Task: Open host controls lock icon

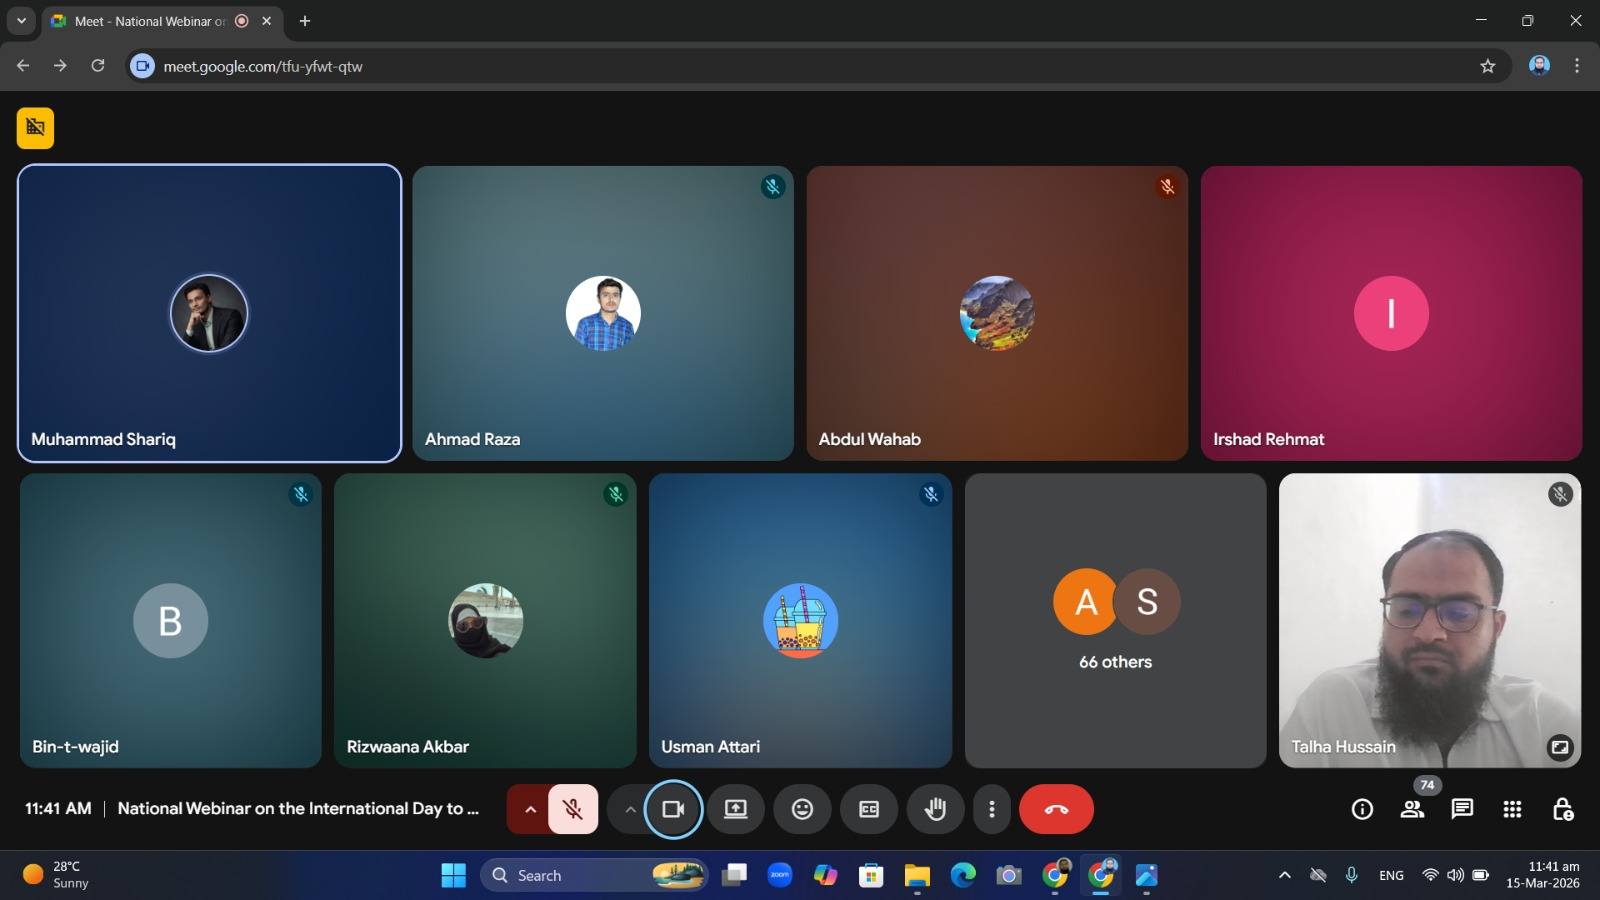Action: pyautogui.click(x=1562, y=809)
